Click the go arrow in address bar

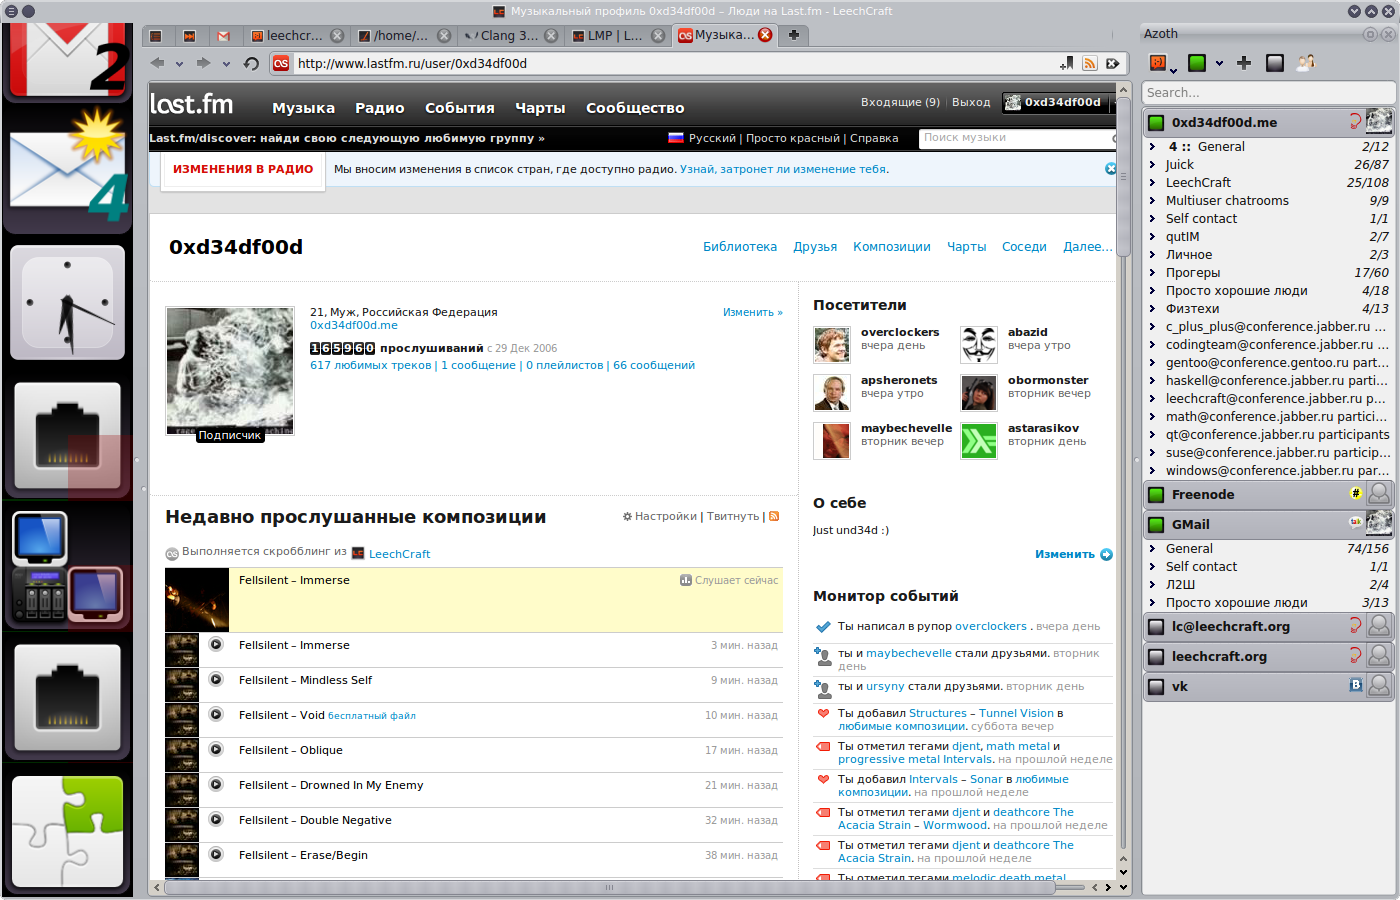pos(1112,63)
